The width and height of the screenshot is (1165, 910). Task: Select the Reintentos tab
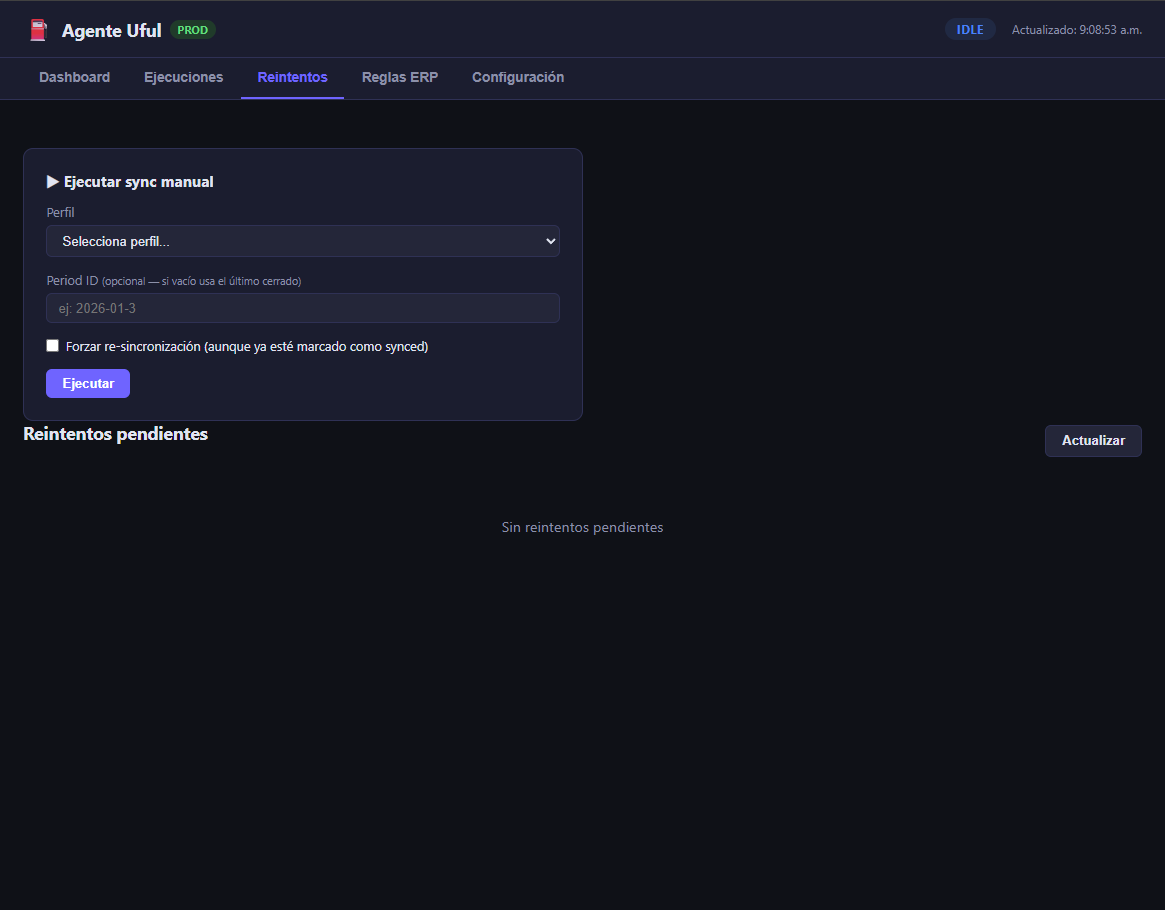point(292,78)
